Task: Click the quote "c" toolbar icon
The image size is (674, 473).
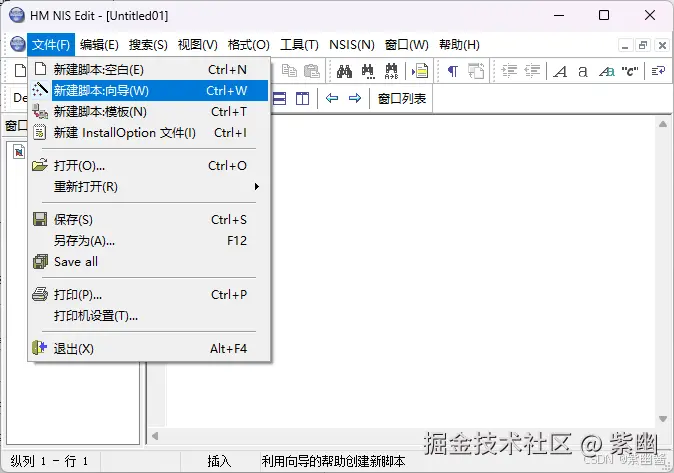Action: coord(630,71)
